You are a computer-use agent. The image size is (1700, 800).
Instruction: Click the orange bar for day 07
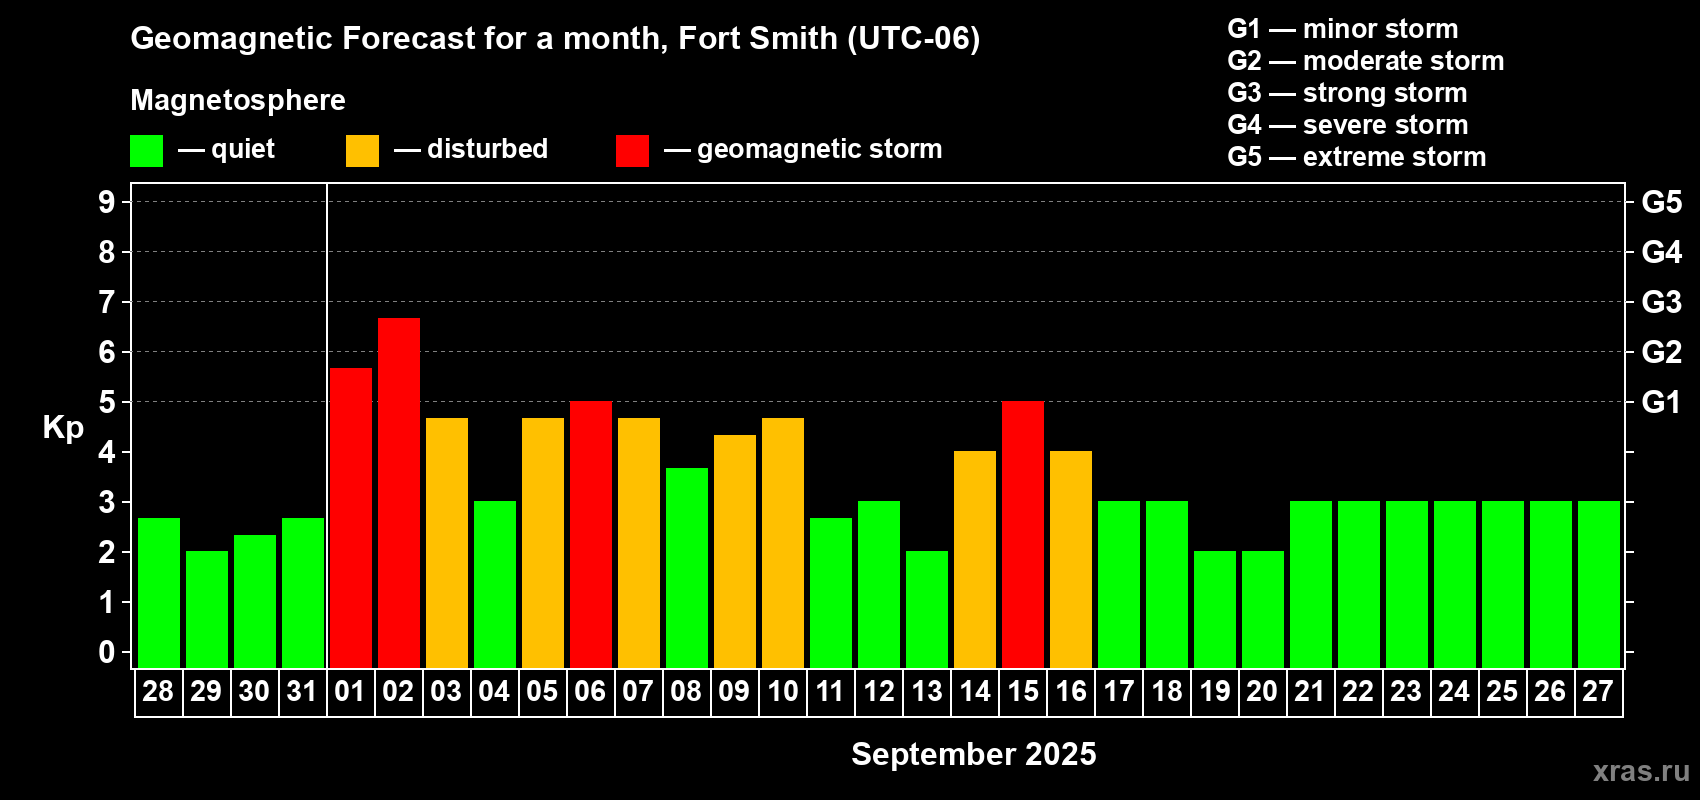click(x=639, y=543)
